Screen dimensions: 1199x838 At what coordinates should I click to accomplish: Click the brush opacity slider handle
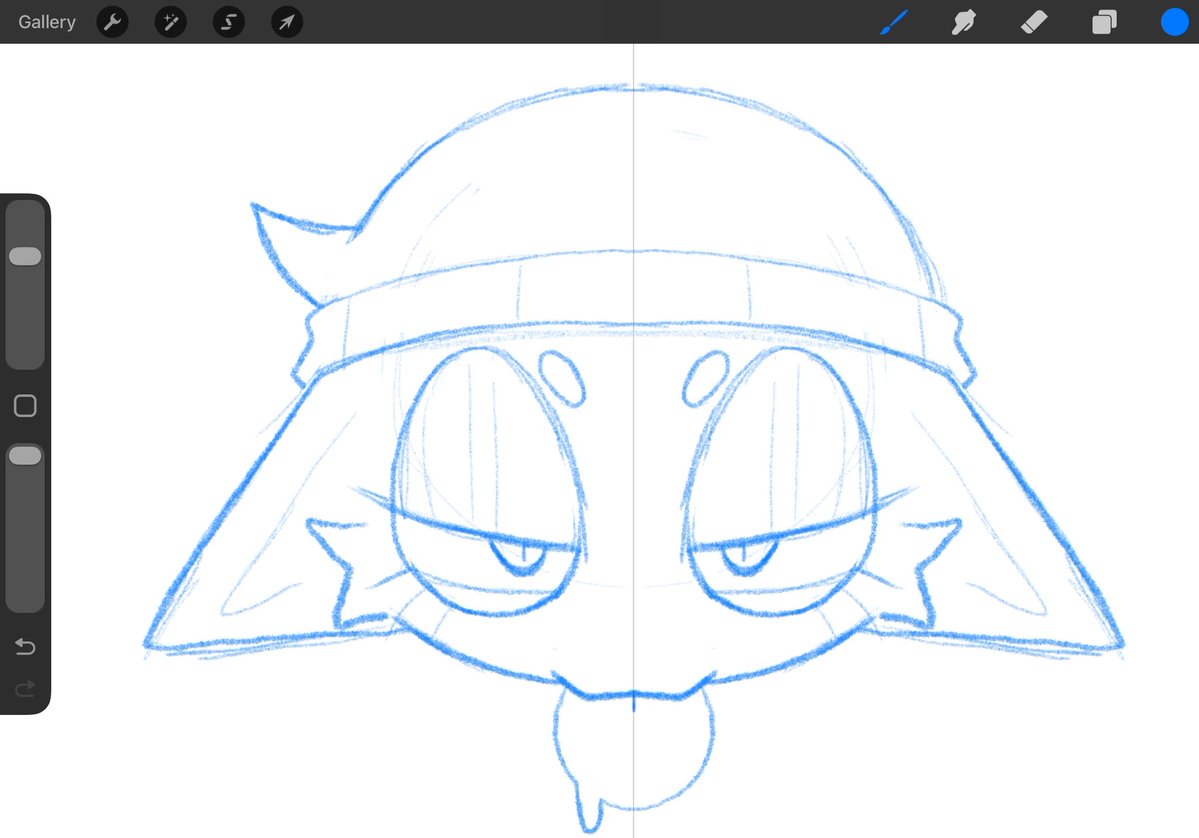tap(25, 456)
